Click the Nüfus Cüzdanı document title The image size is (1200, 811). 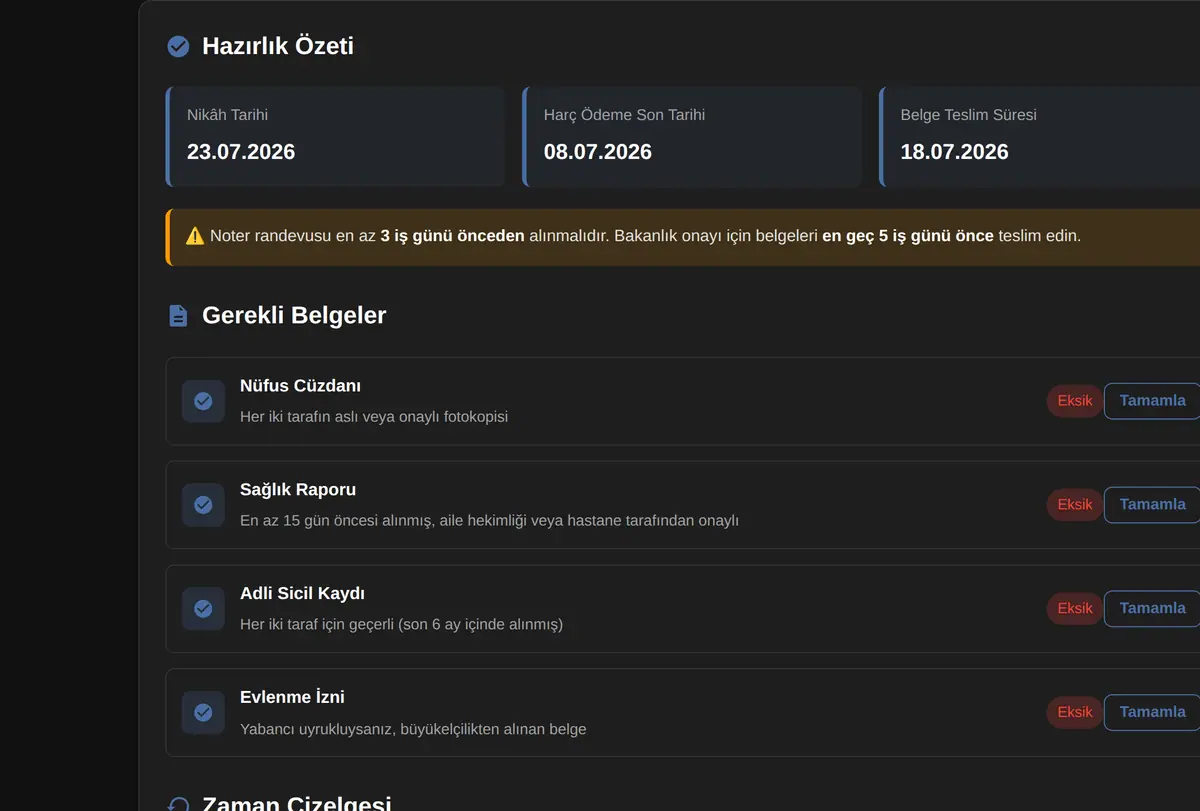300,386
